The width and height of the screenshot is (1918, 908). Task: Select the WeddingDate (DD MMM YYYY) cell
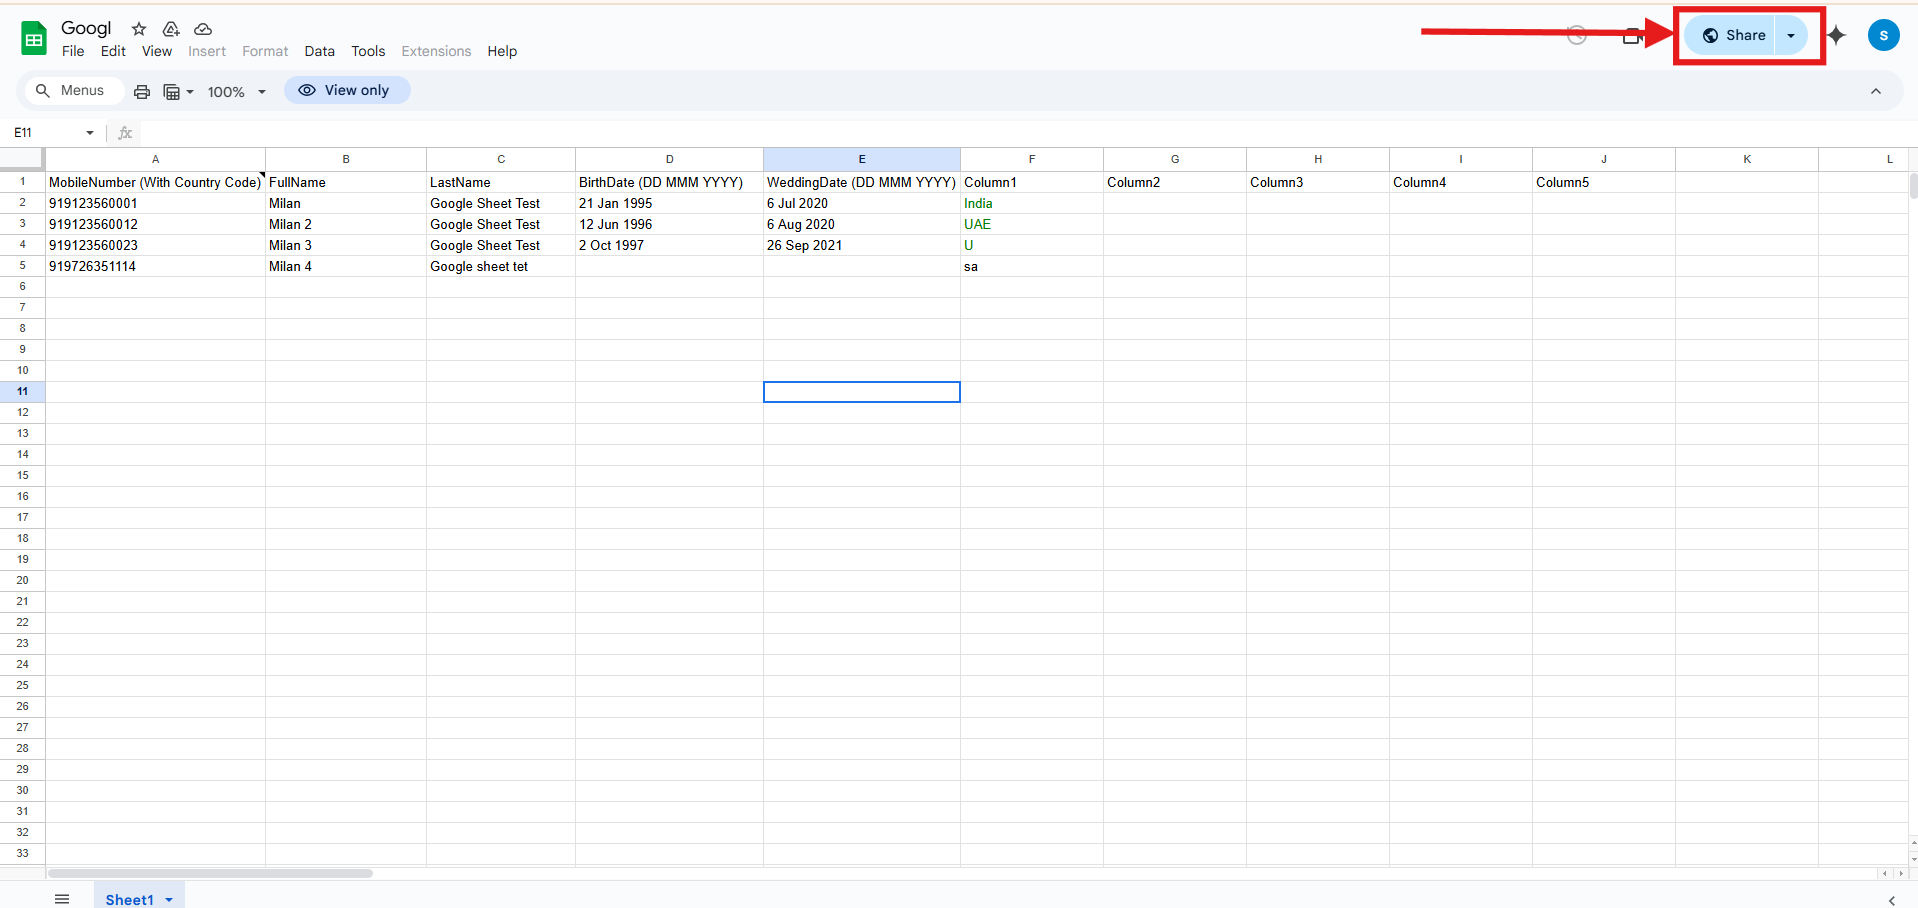(x=862, y=182)
